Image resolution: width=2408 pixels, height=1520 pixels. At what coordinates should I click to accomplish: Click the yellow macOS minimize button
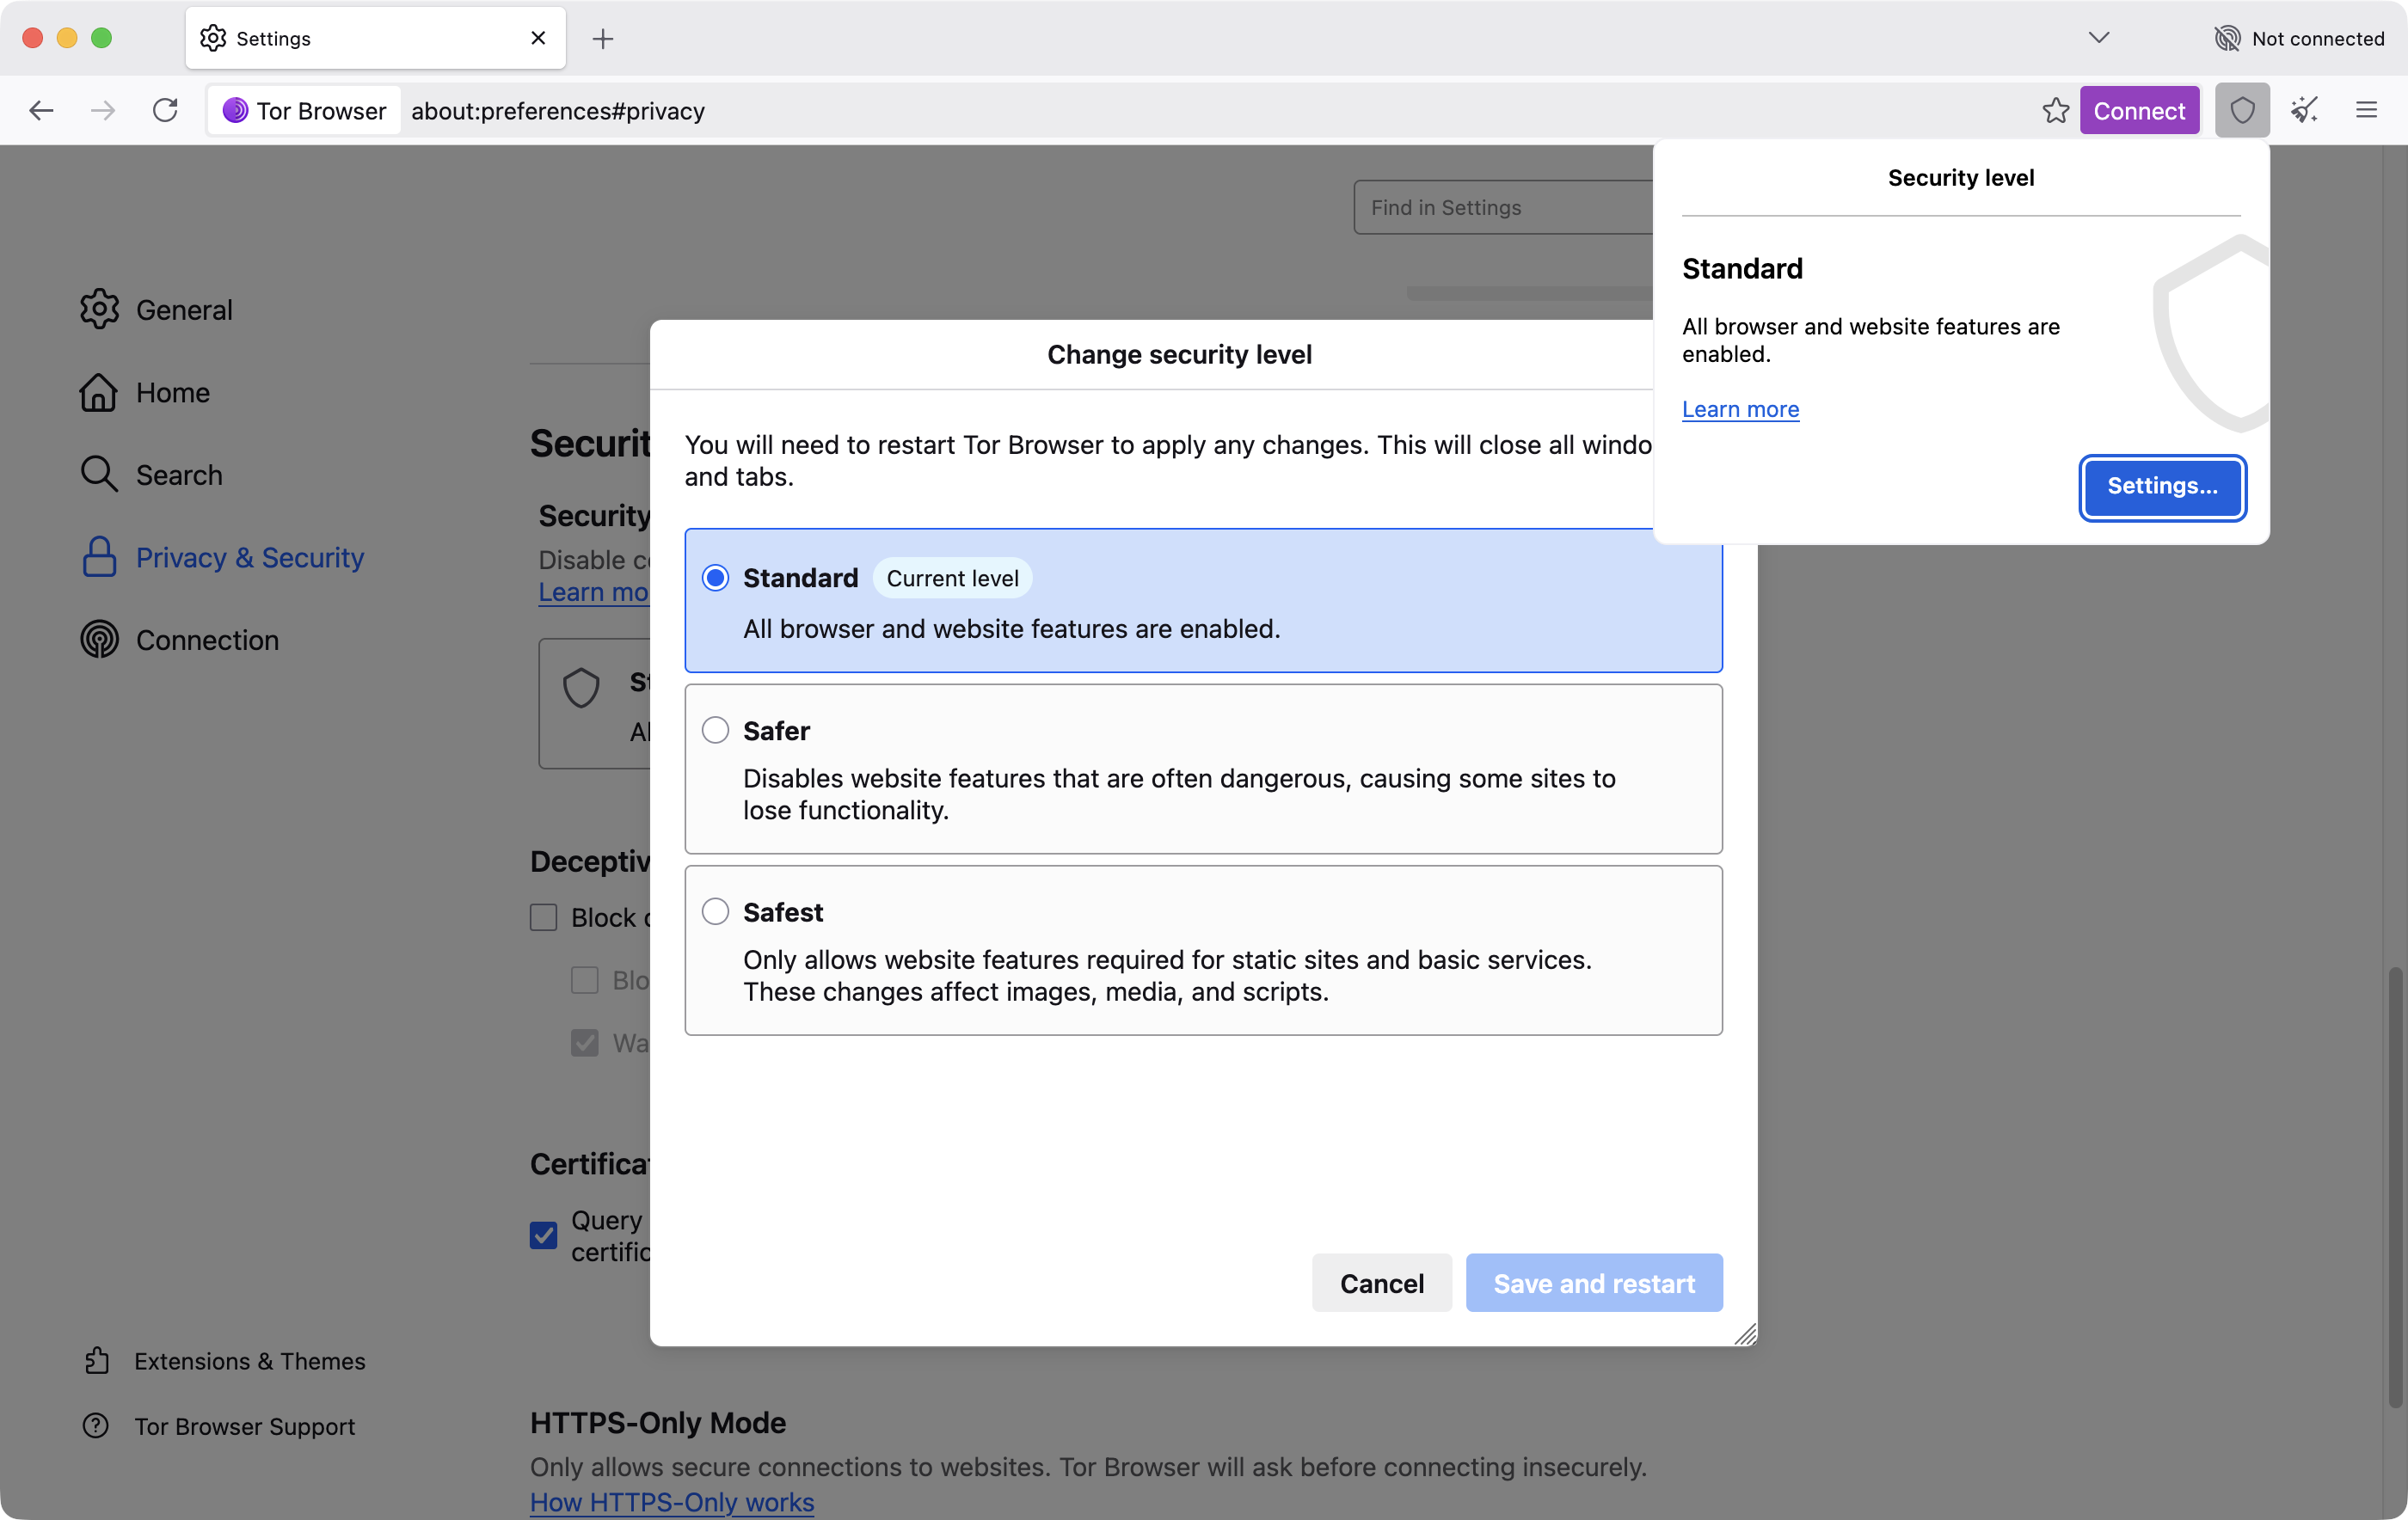[x=67, y=38]
